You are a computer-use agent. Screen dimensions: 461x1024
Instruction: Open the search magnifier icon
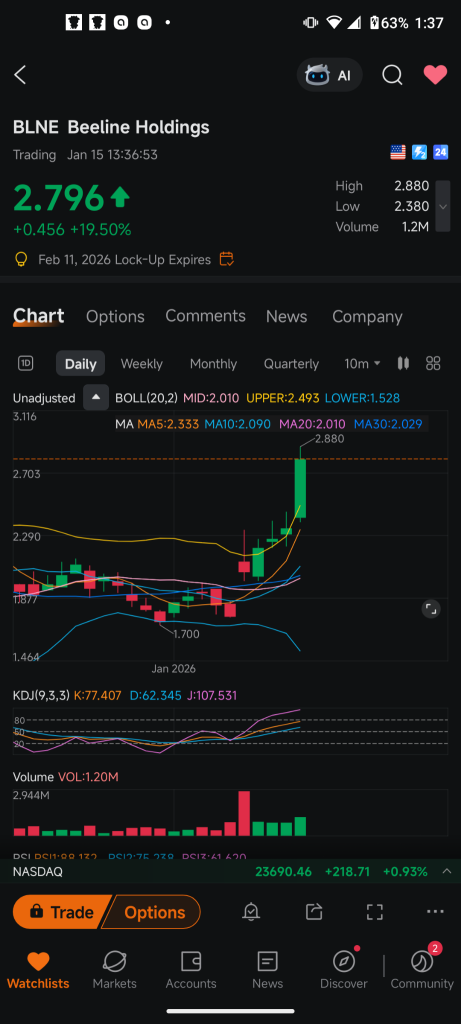point(392,75)
